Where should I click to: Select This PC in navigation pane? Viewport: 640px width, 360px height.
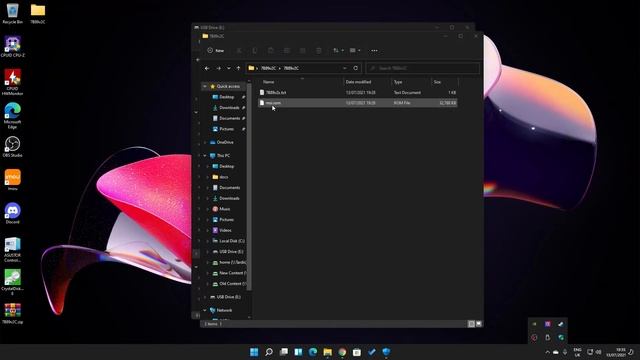click(223, 156)
